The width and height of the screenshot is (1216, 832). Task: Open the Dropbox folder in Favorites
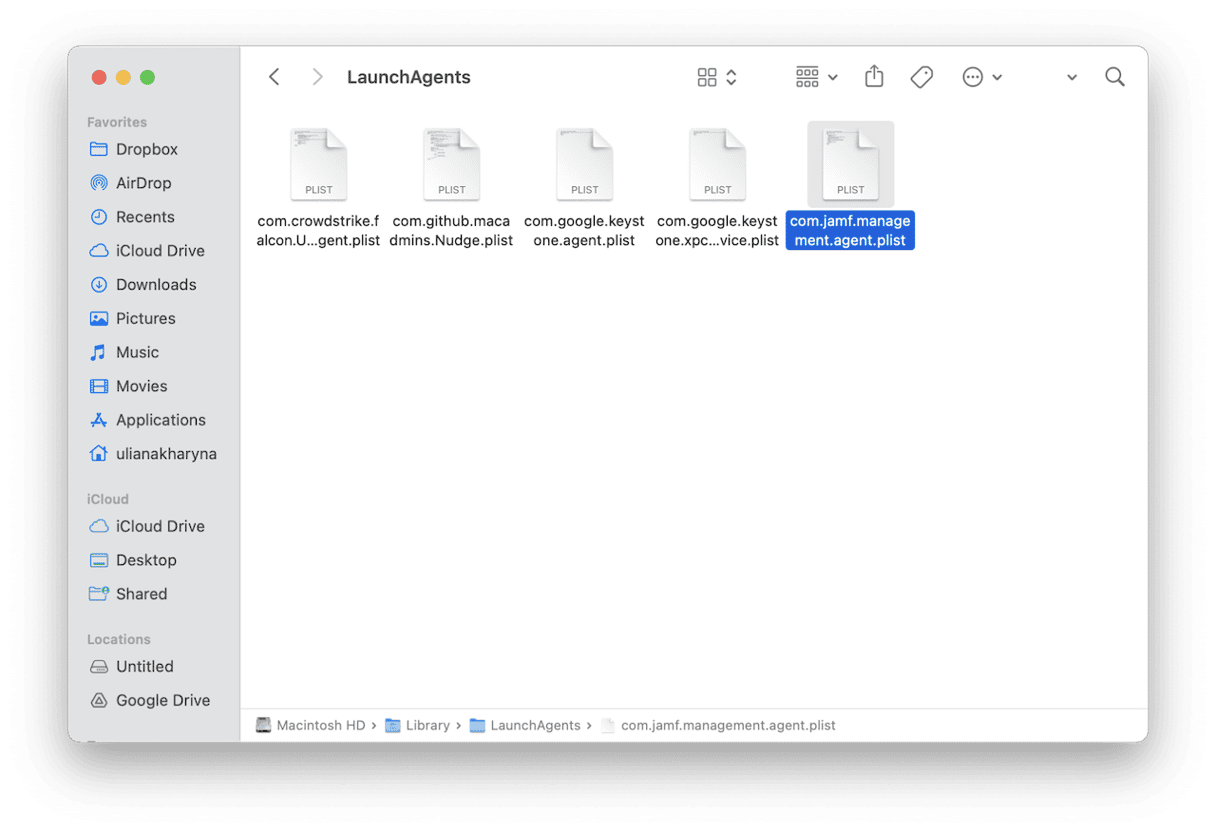[x=147, y=149]
